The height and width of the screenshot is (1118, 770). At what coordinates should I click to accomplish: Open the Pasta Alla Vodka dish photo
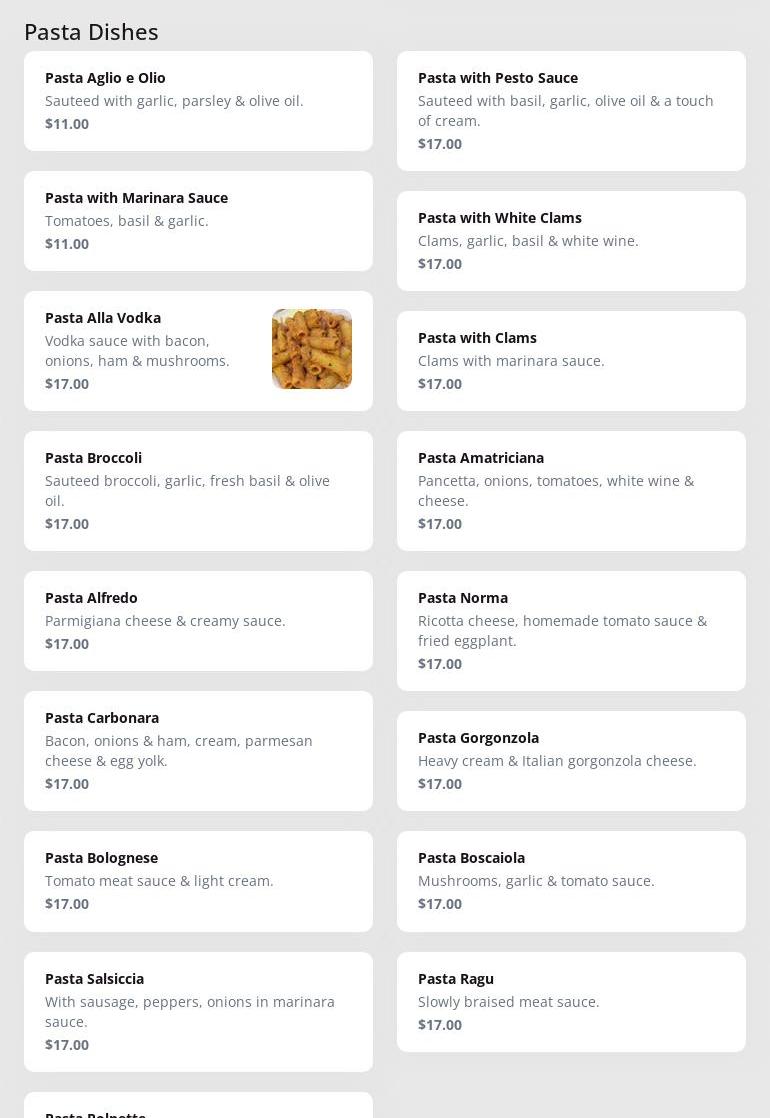pos(312,349)
